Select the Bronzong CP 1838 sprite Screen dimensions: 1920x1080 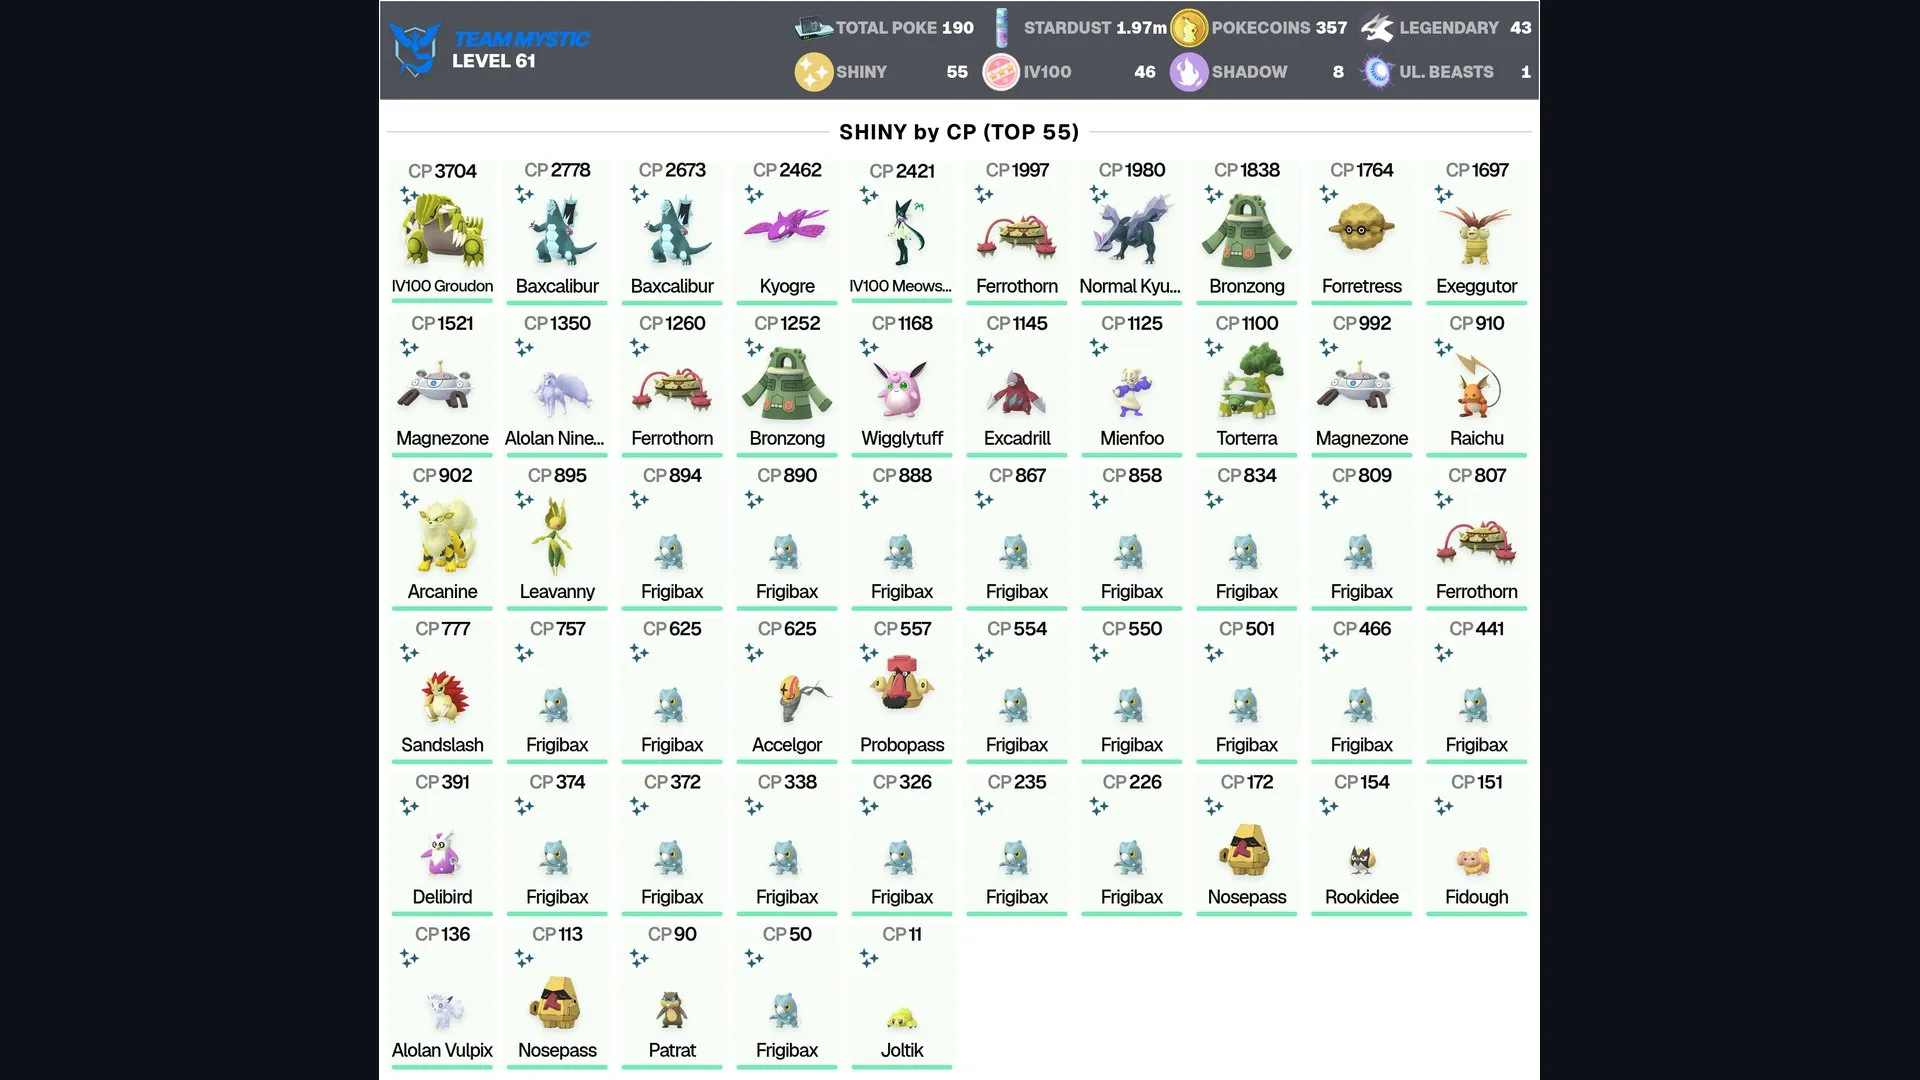tap(1247, 232)
